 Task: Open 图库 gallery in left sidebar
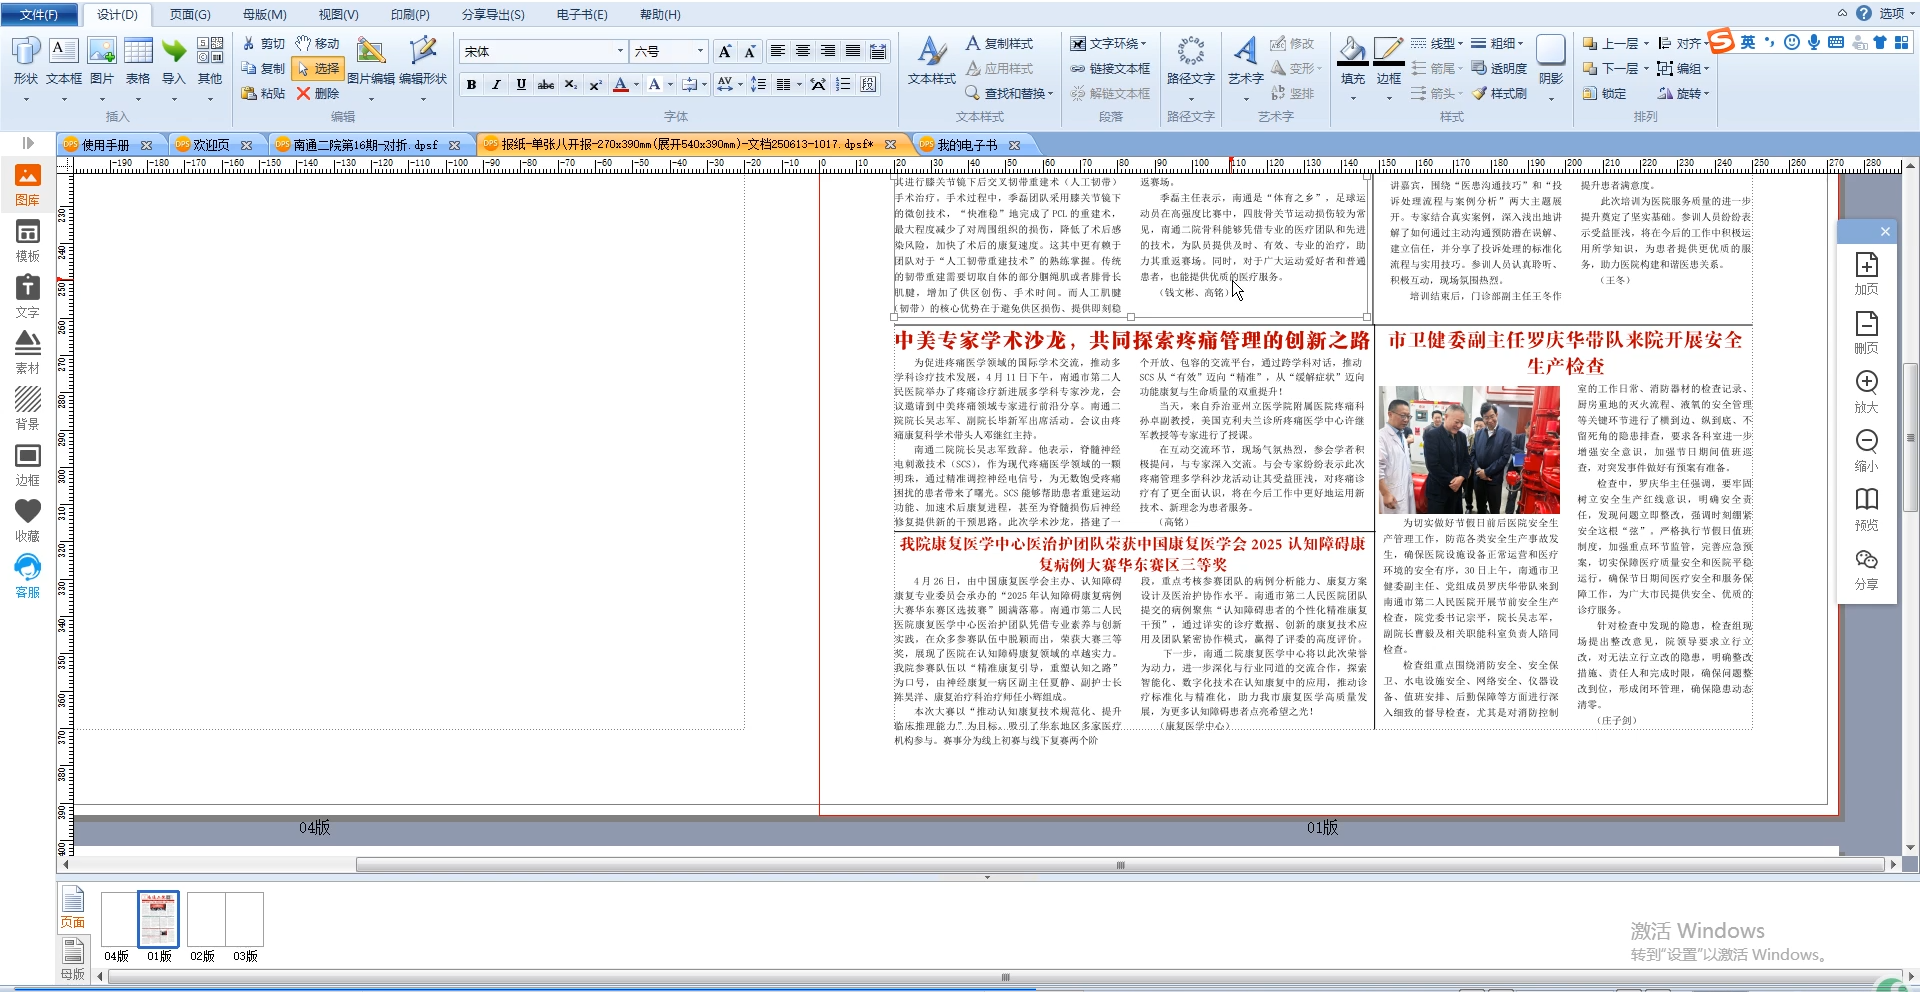(x=28, y=185)
